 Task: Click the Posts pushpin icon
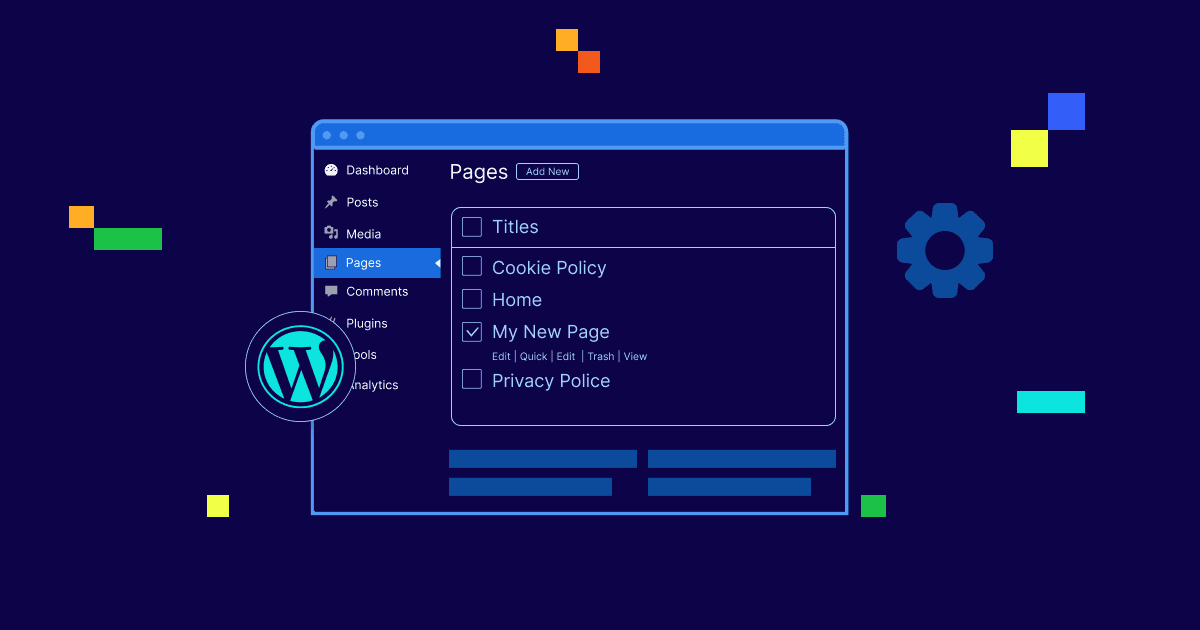coord(331,202)
